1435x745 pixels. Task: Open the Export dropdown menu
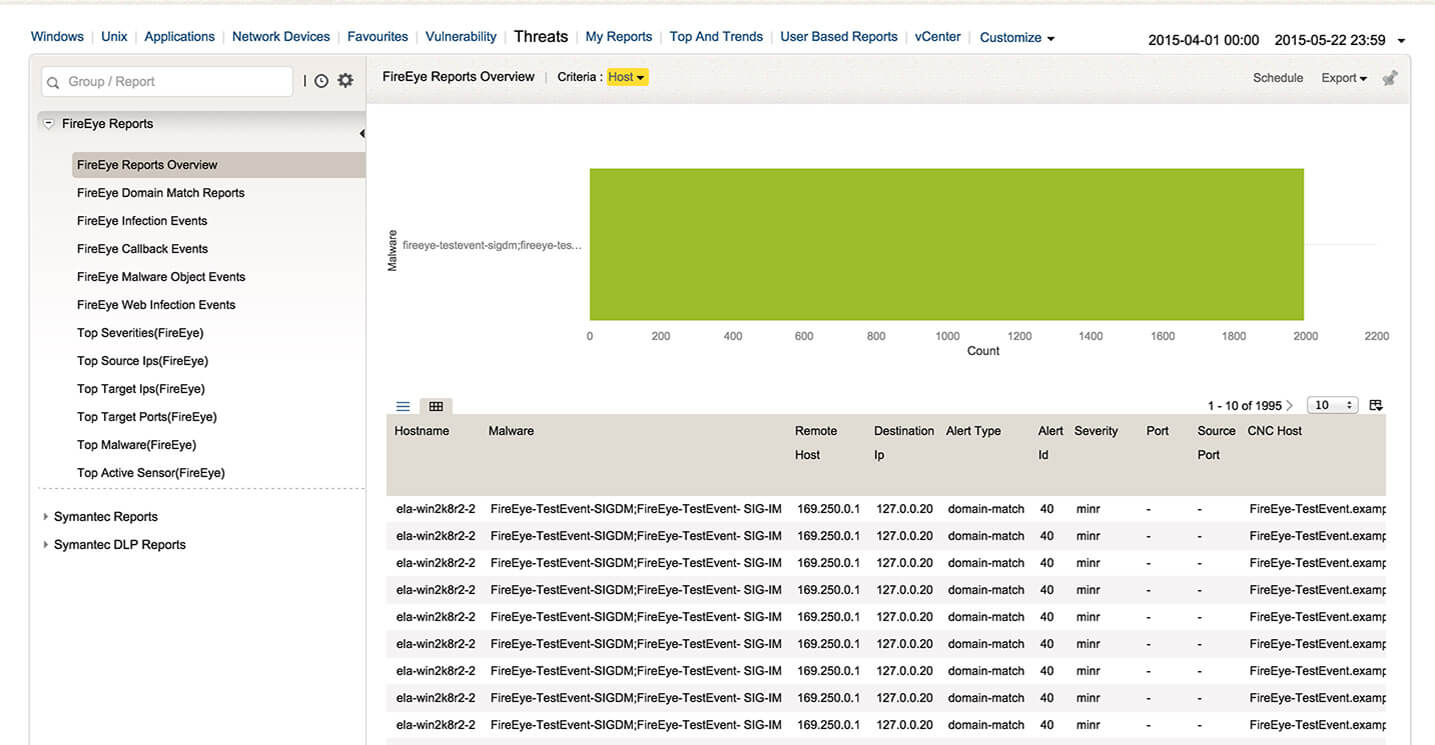[1344, 78]
